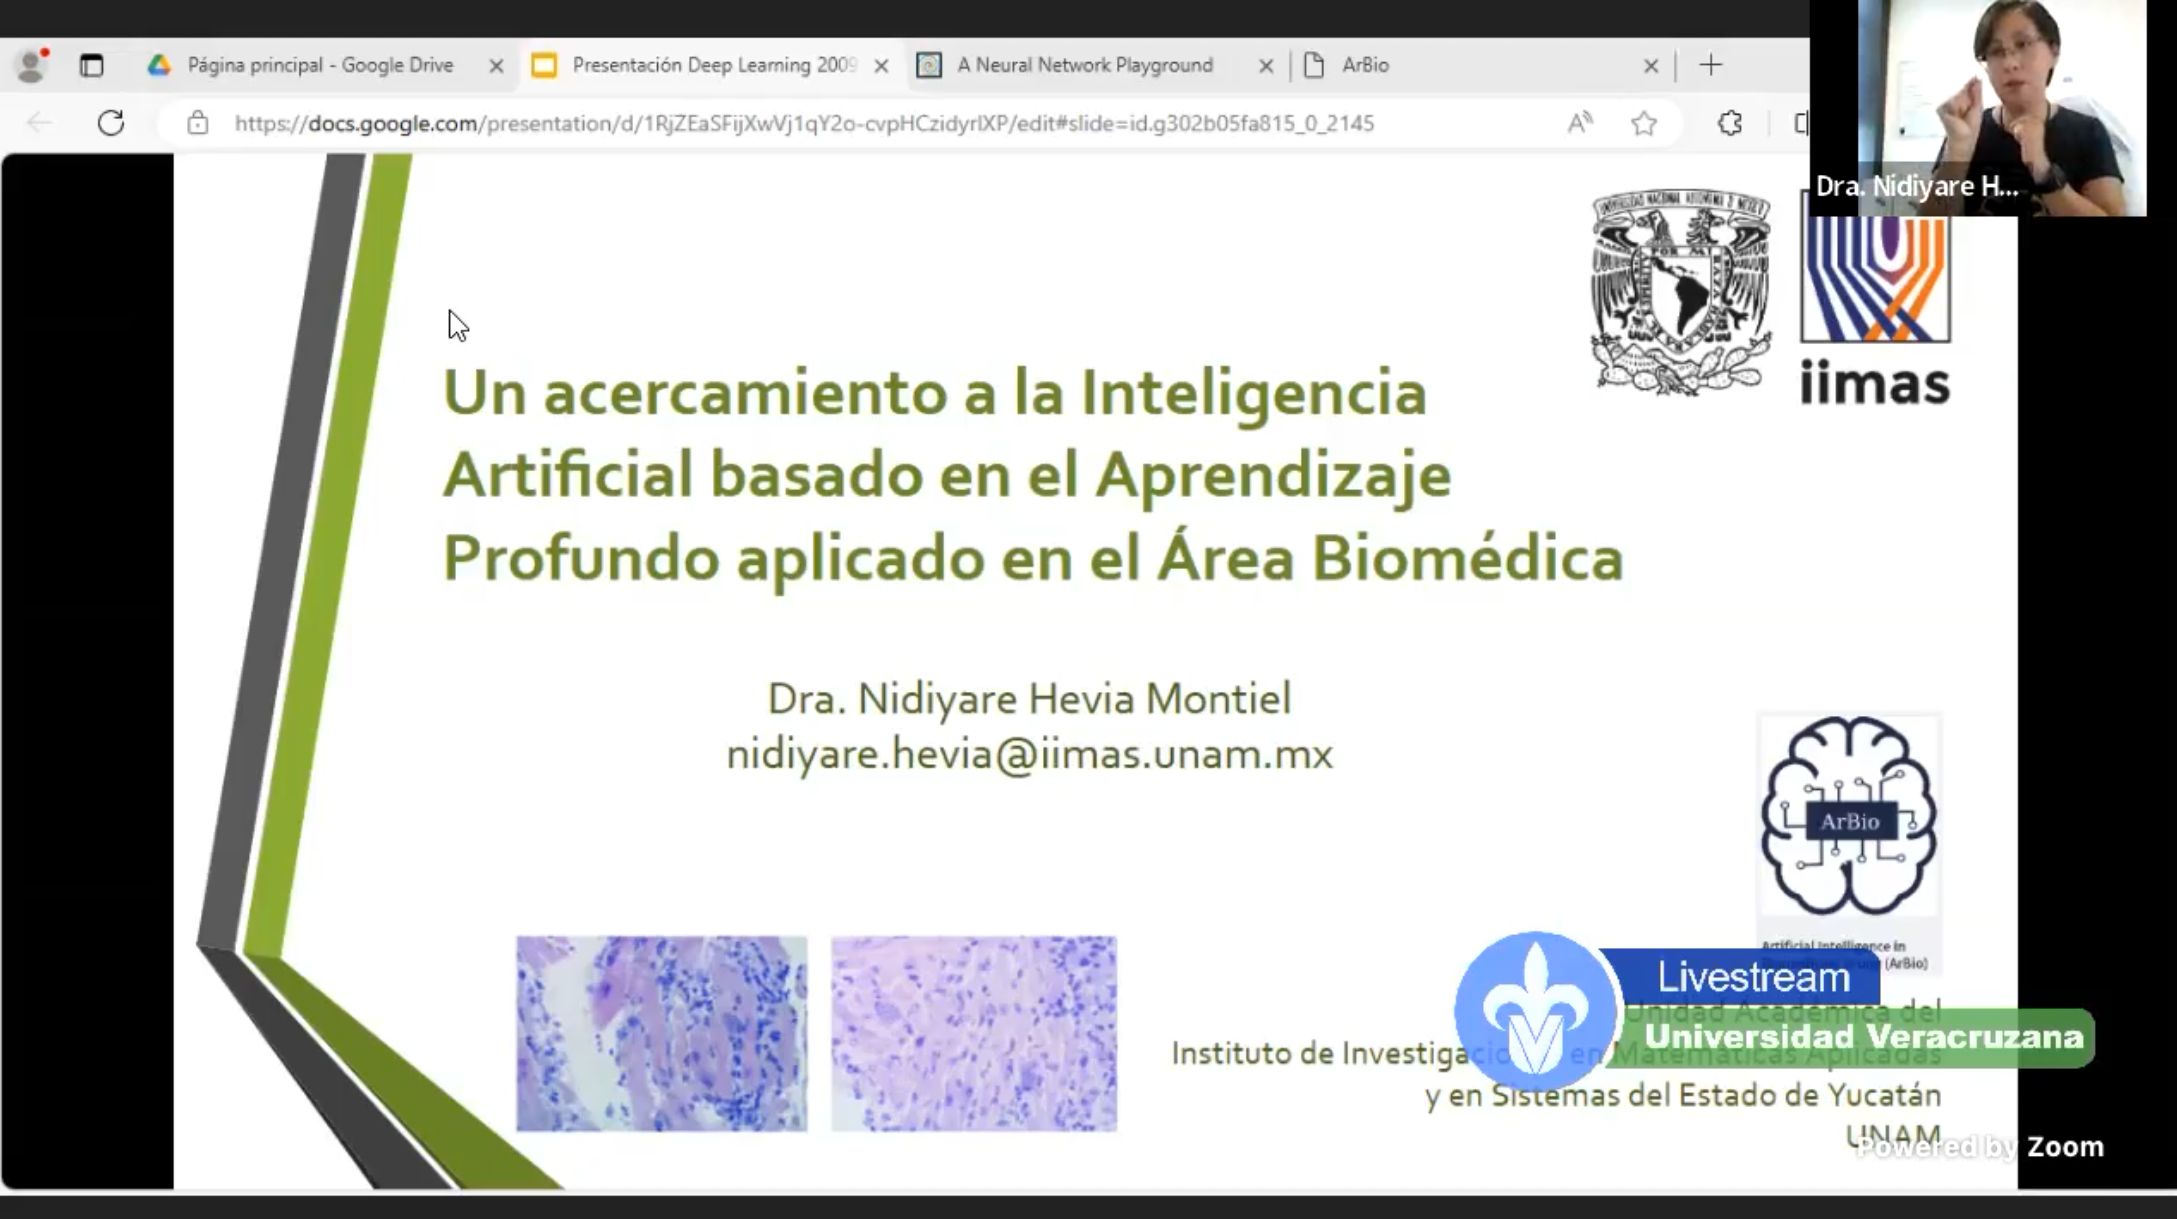Screen dimensions: 2177x1219
Task: Close the Google Drive tab
Action: (496, 66)
